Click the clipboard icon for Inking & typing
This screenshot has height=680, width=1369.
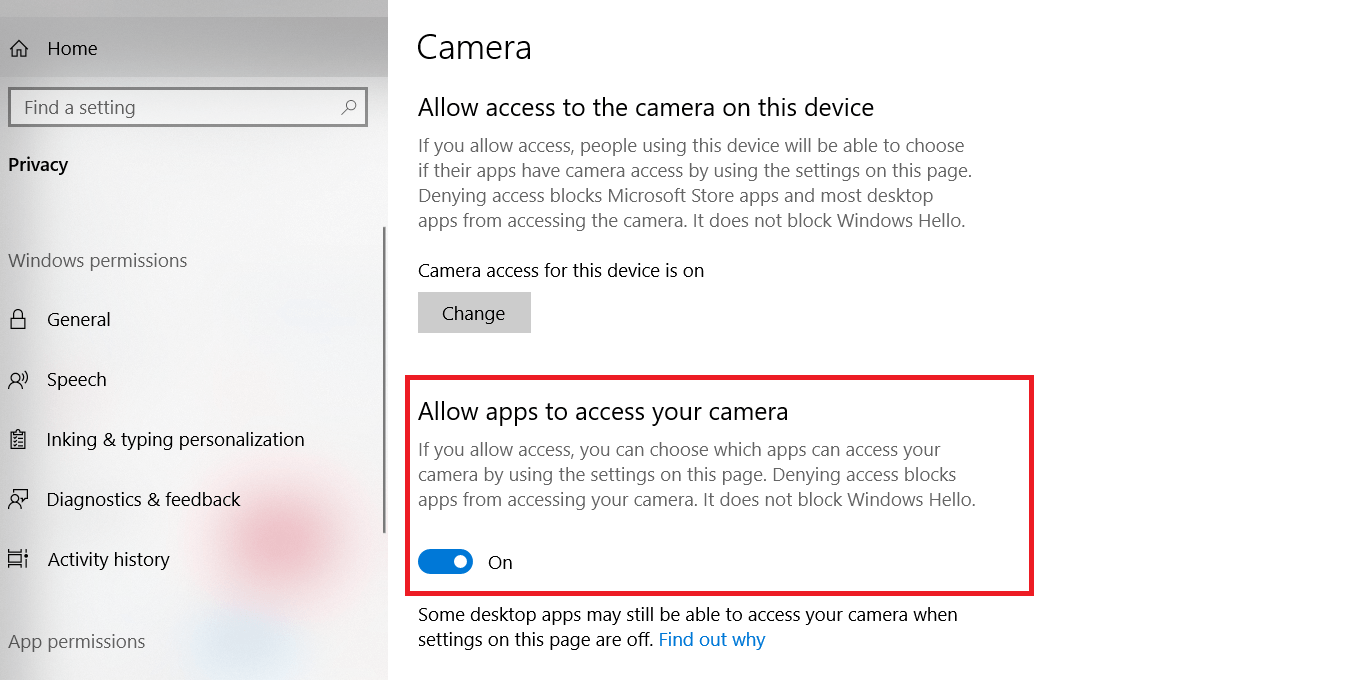point(18,440)
